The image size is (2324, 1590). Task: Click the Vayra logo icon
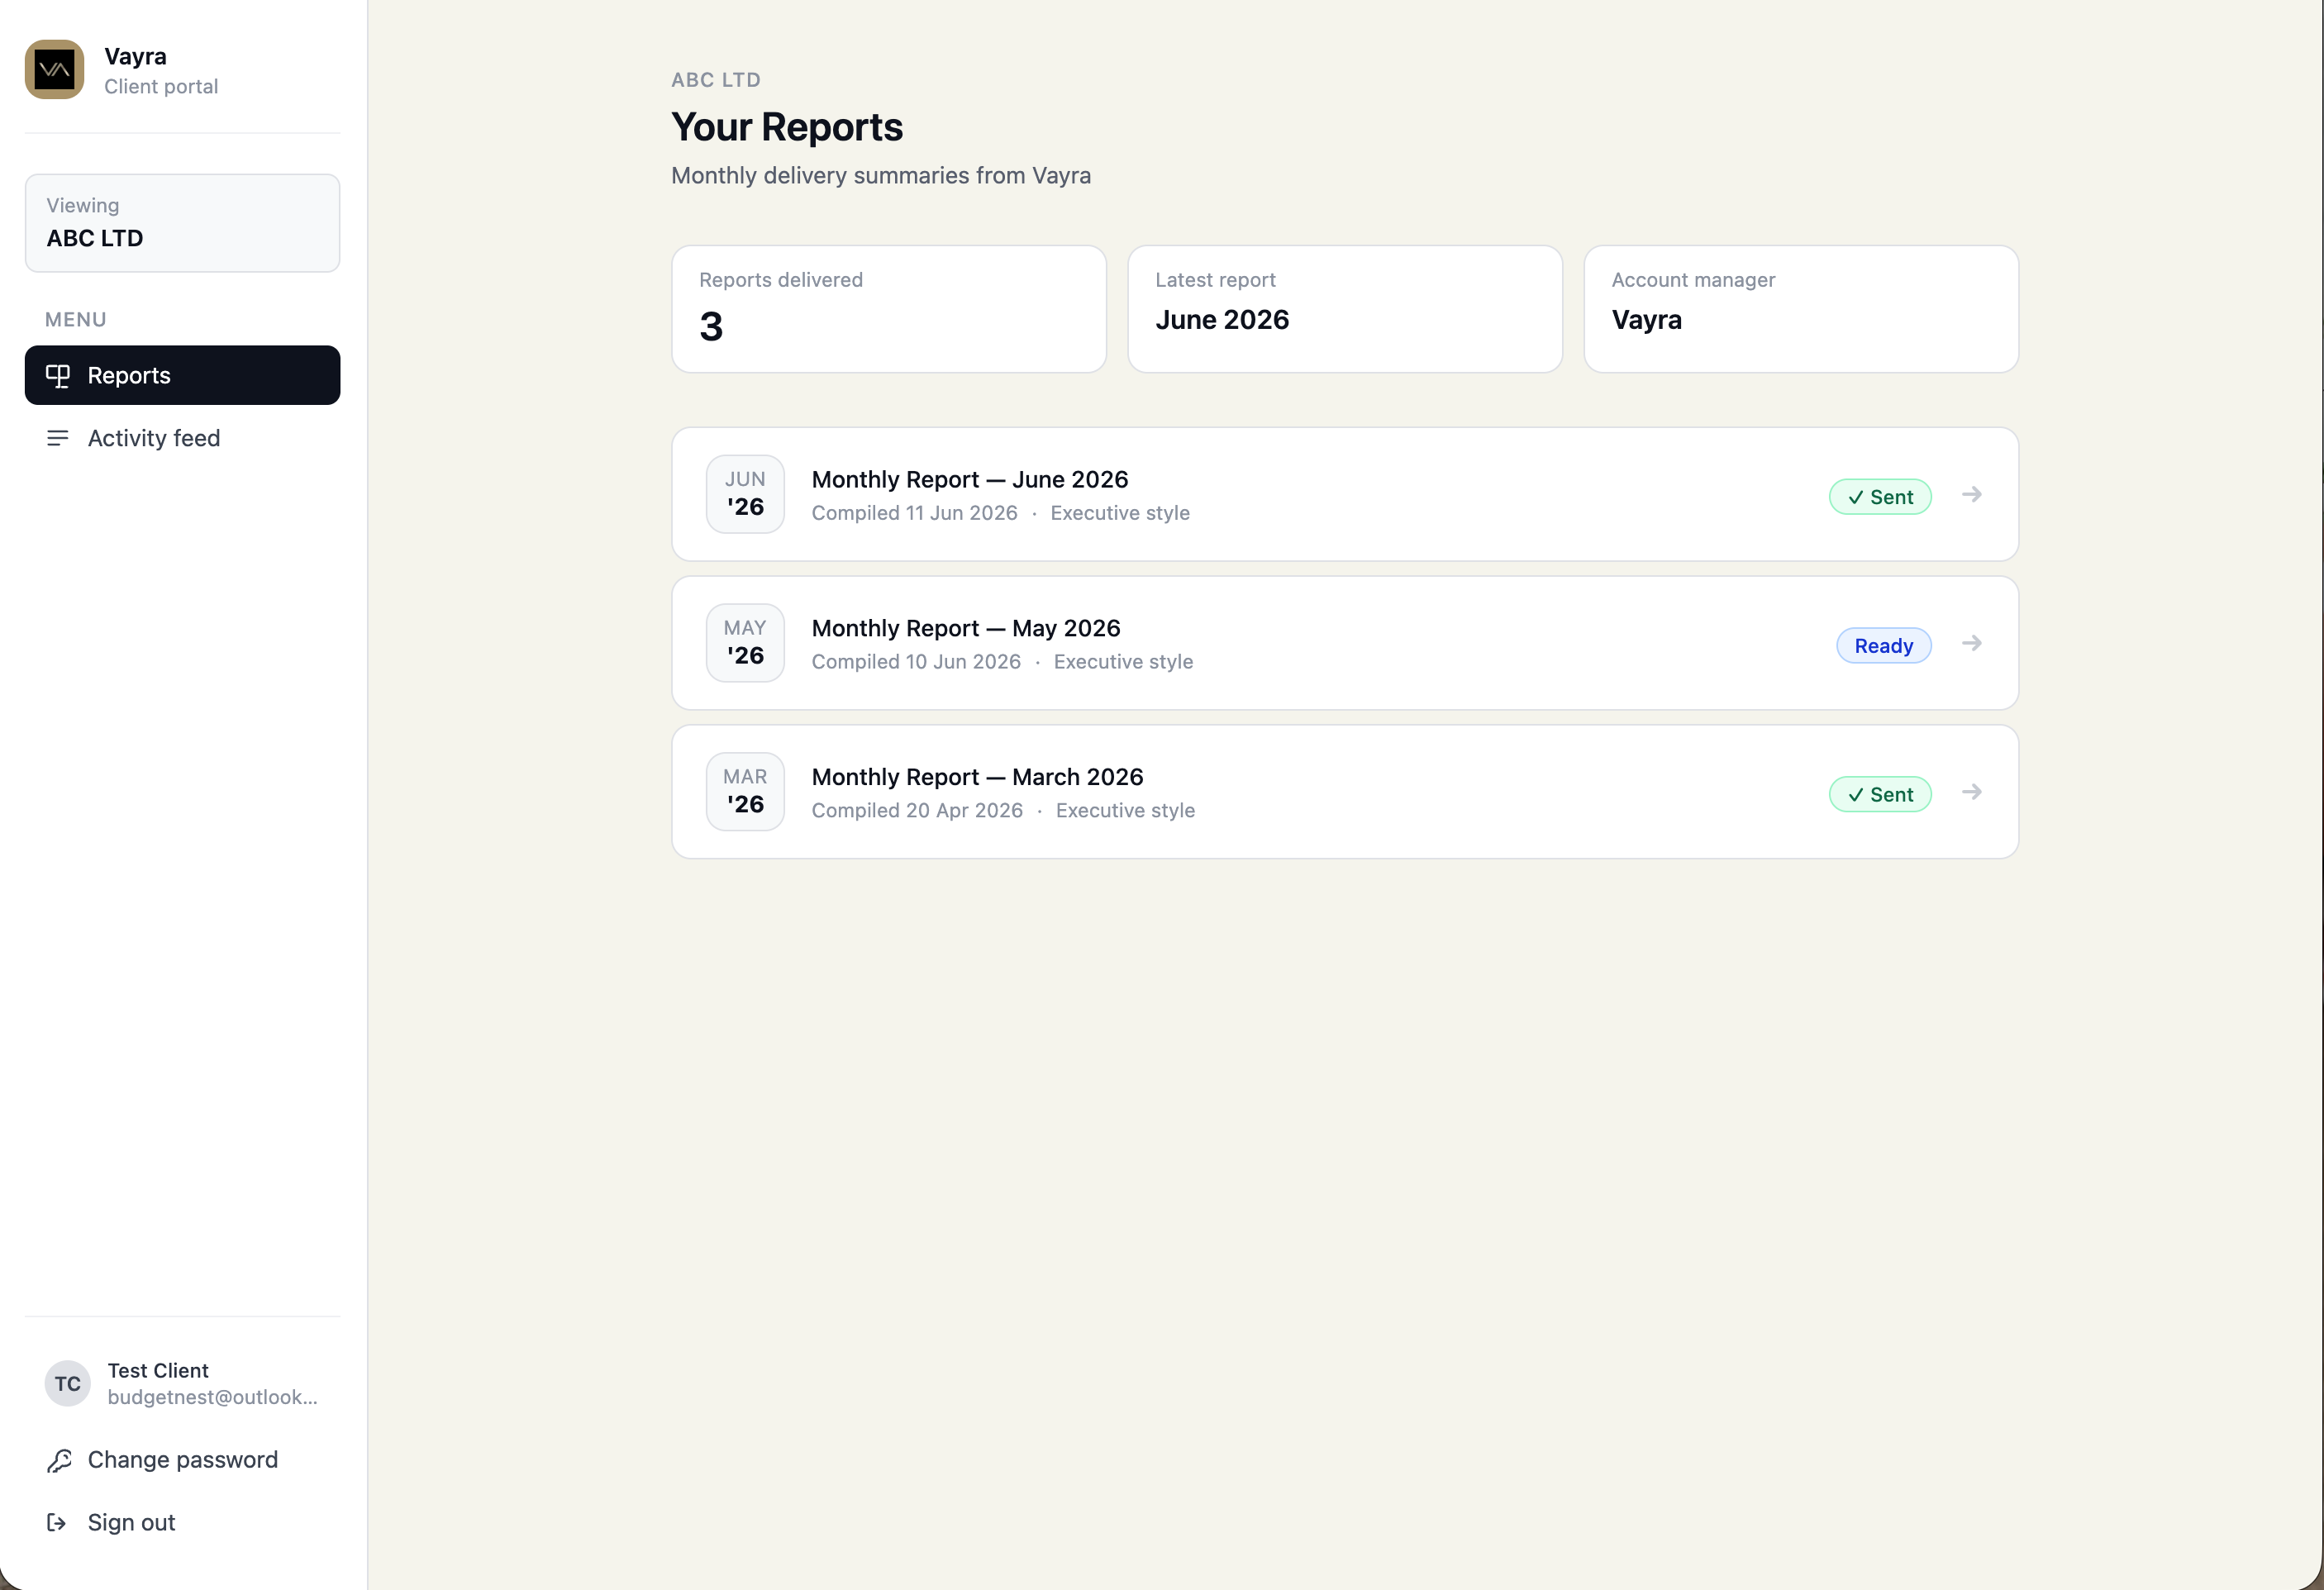[54, 69]
